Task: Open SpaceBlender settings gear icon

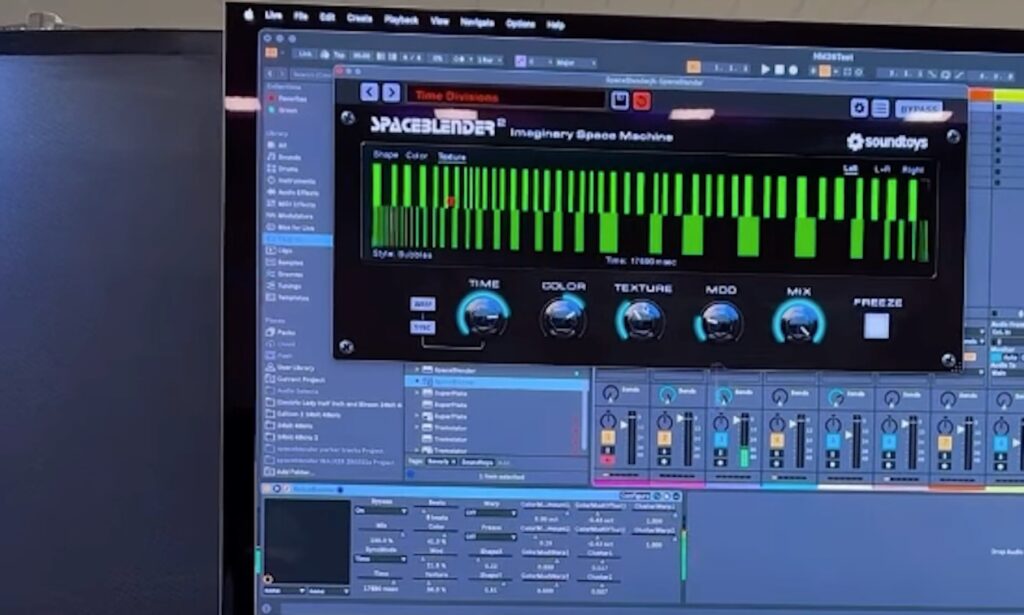Action: tap(858, 107)
